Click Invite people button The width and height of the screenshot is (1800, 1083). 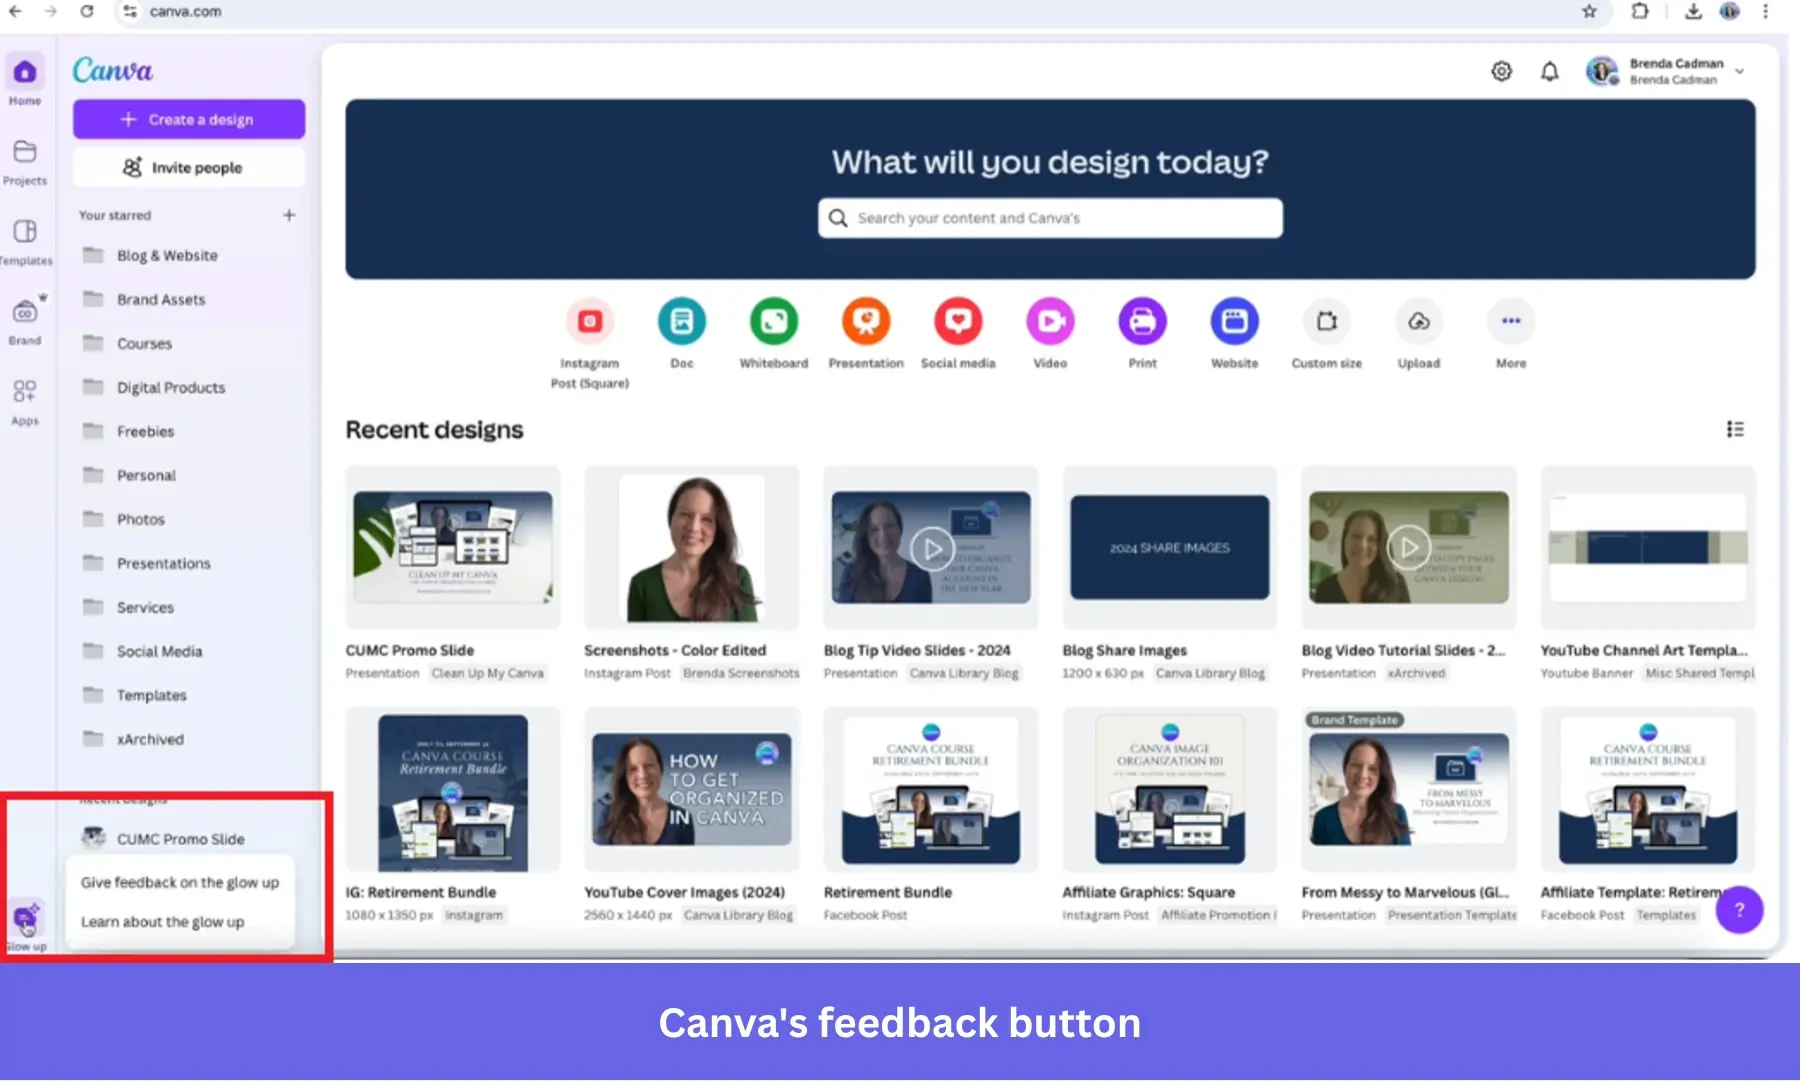pyautogui.click(x=189, y=167)
